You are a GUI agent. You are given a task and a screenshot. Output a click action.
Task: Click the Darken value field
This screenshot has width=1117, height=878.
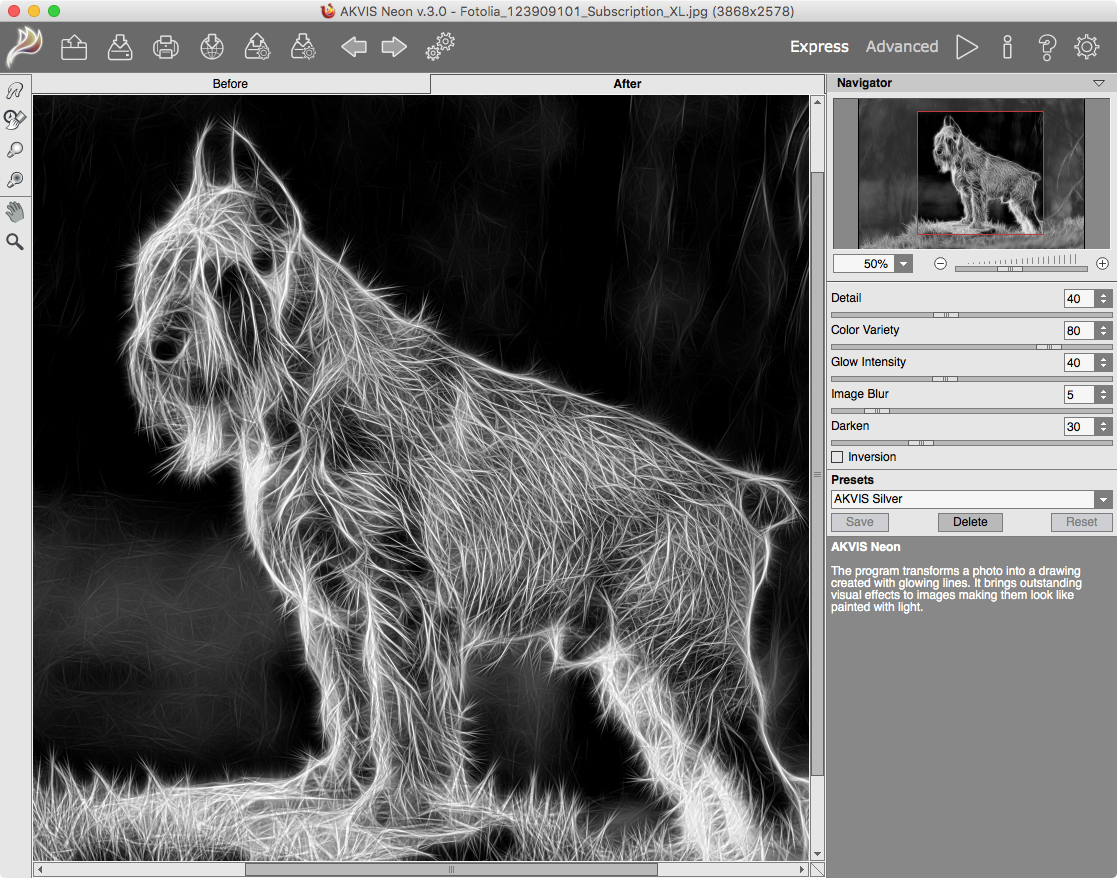[x=1079, y=427]
